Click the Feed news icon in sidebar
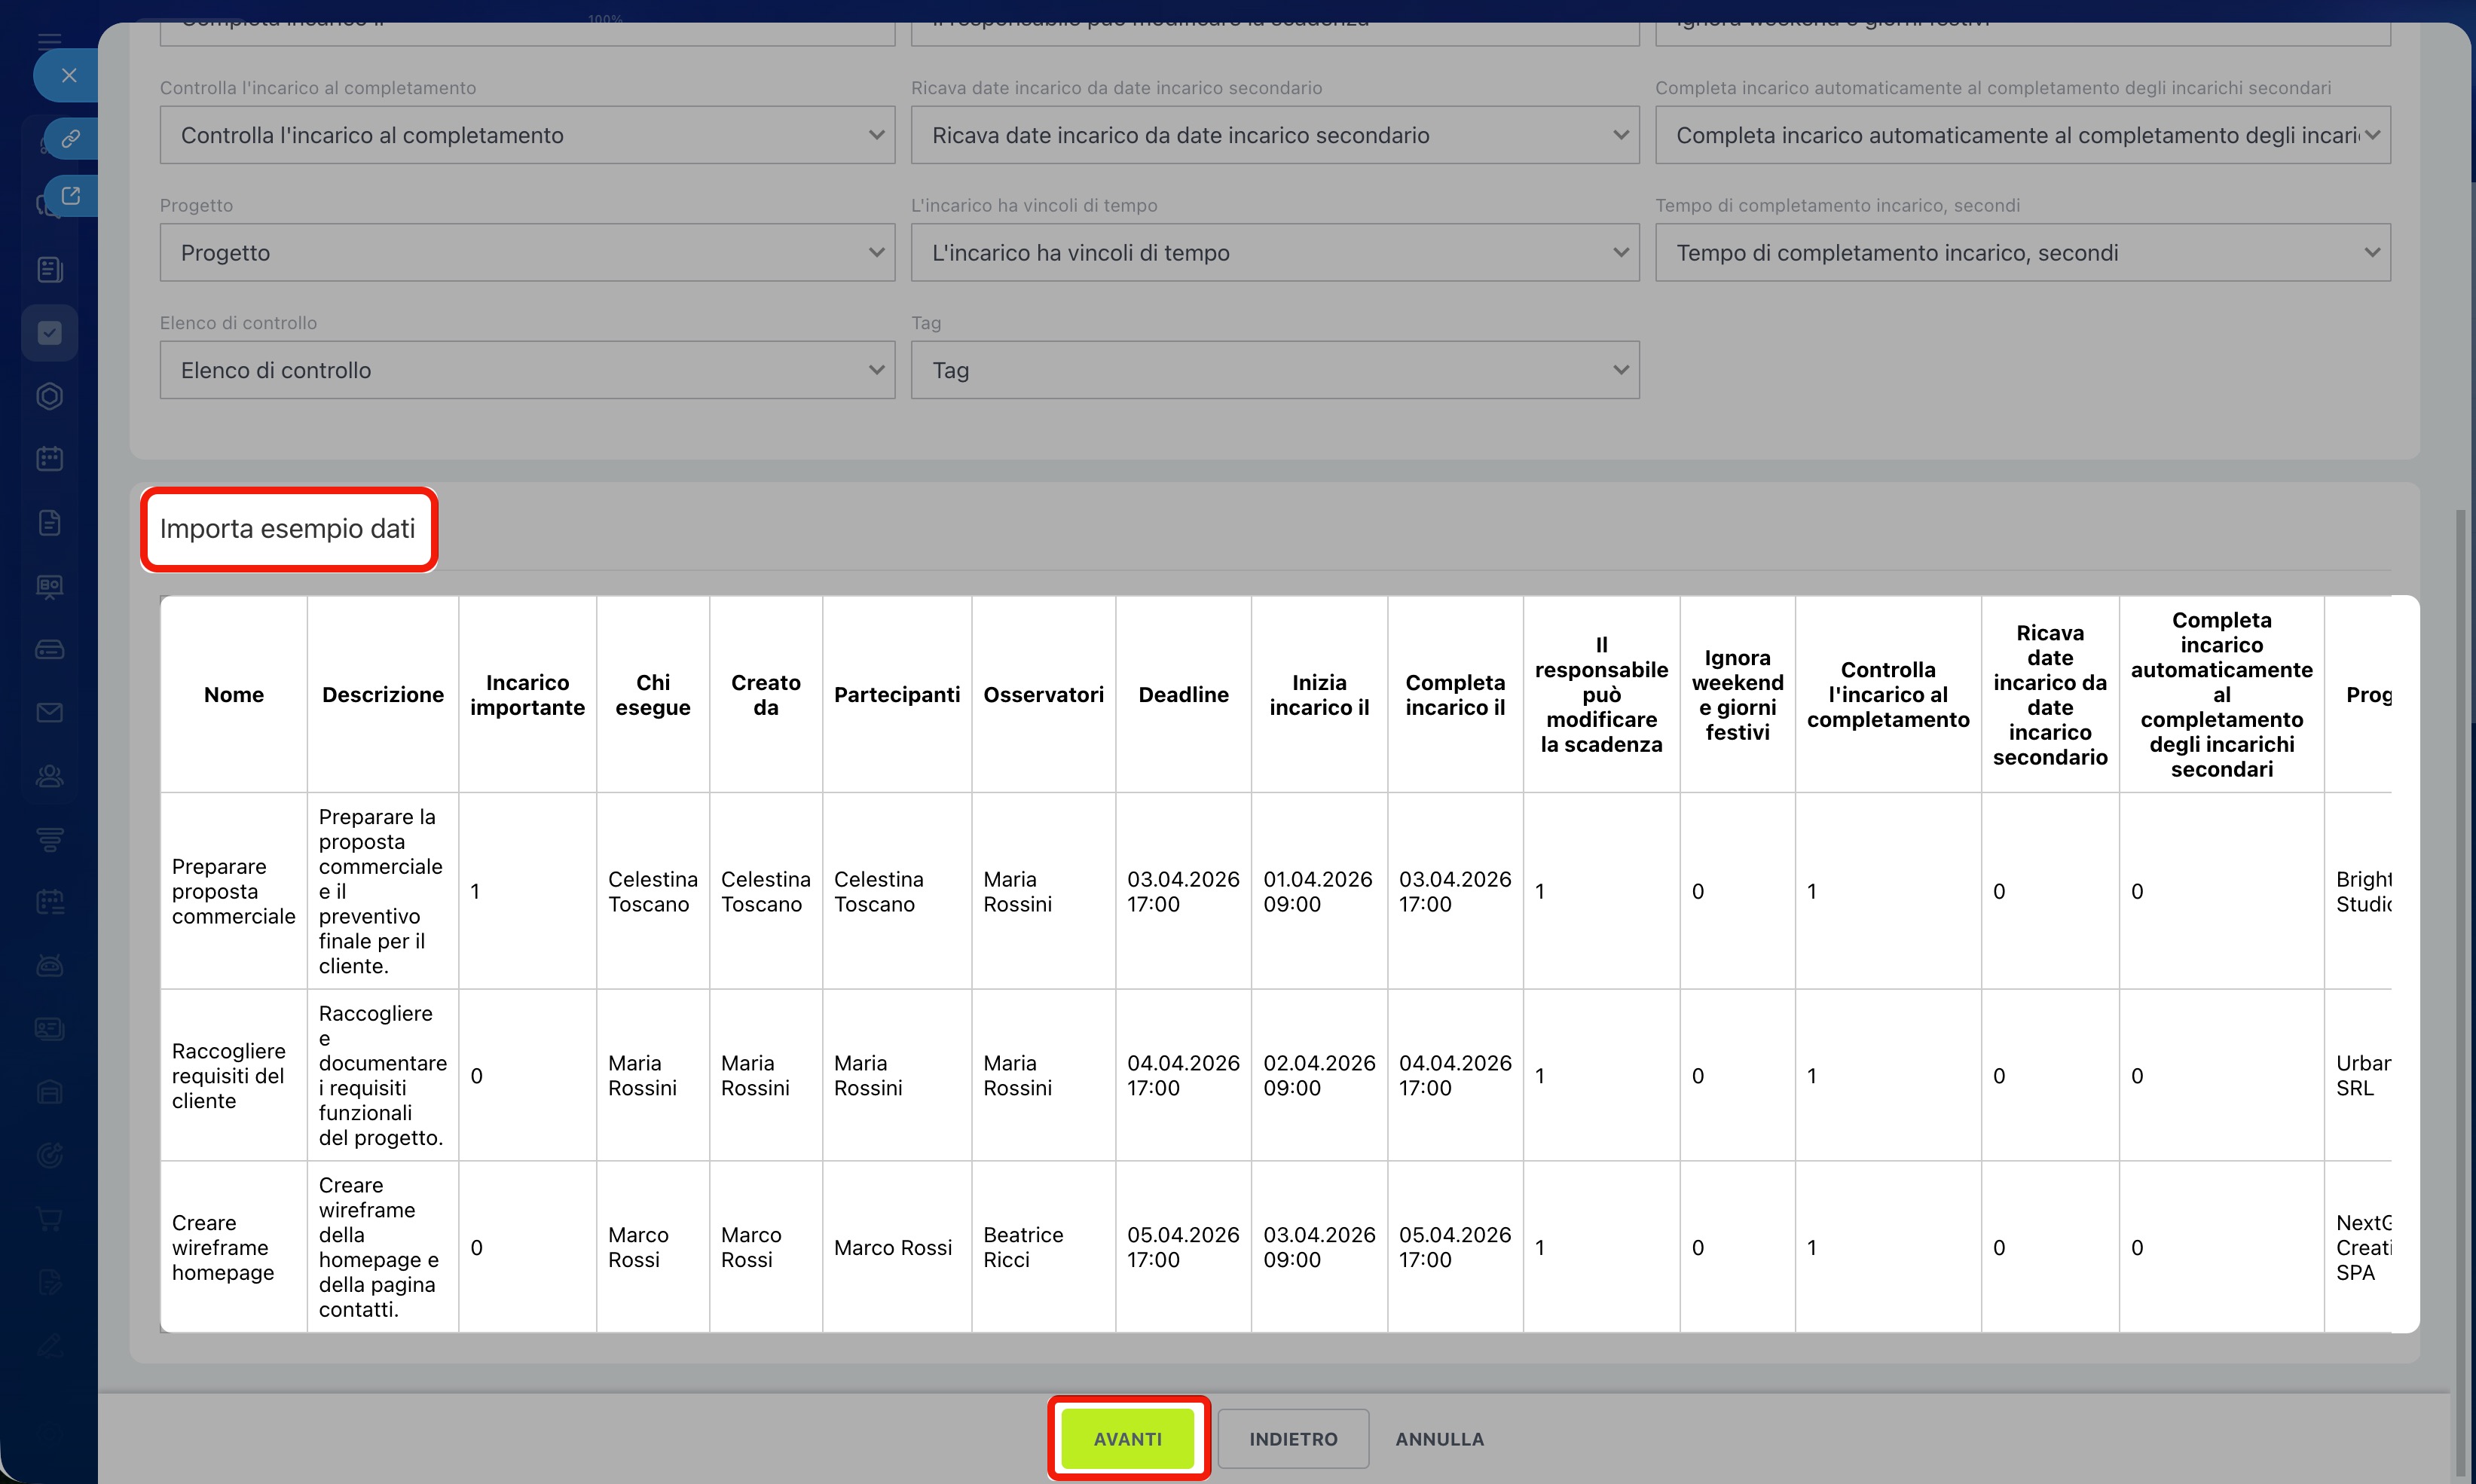 coord(50,269)
